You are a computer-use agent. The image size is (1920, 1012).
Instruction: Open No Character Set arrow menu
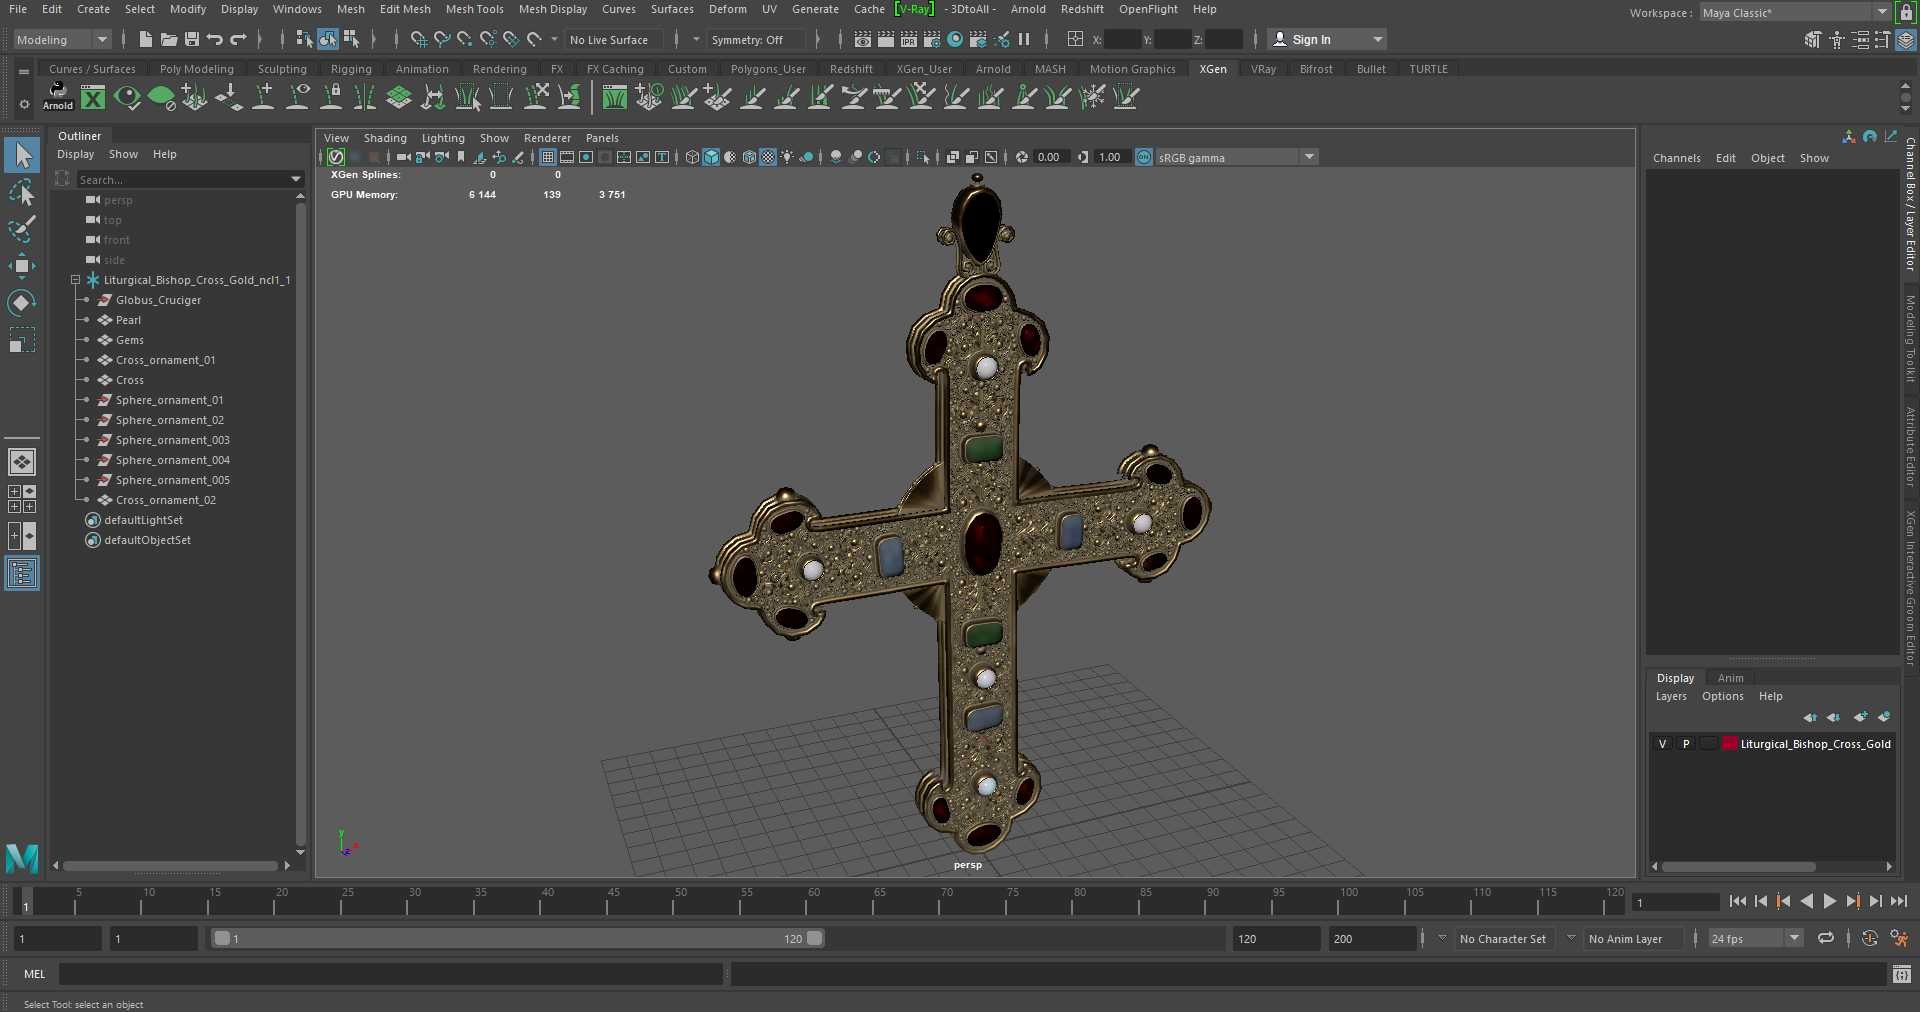1442,938
